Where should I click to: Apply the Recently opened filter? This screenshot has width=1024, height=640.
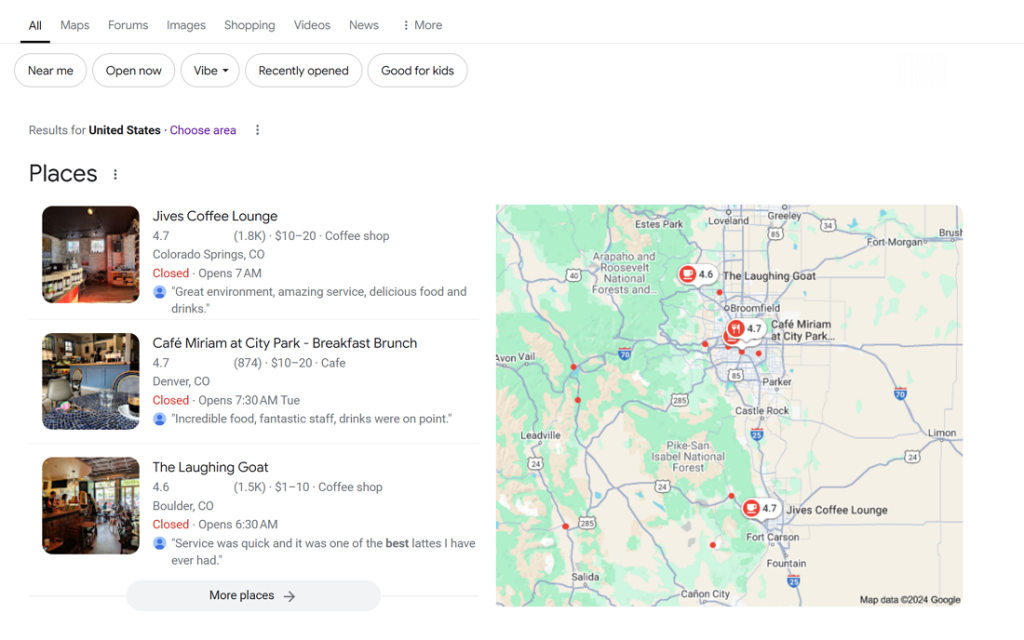point(303,71)
